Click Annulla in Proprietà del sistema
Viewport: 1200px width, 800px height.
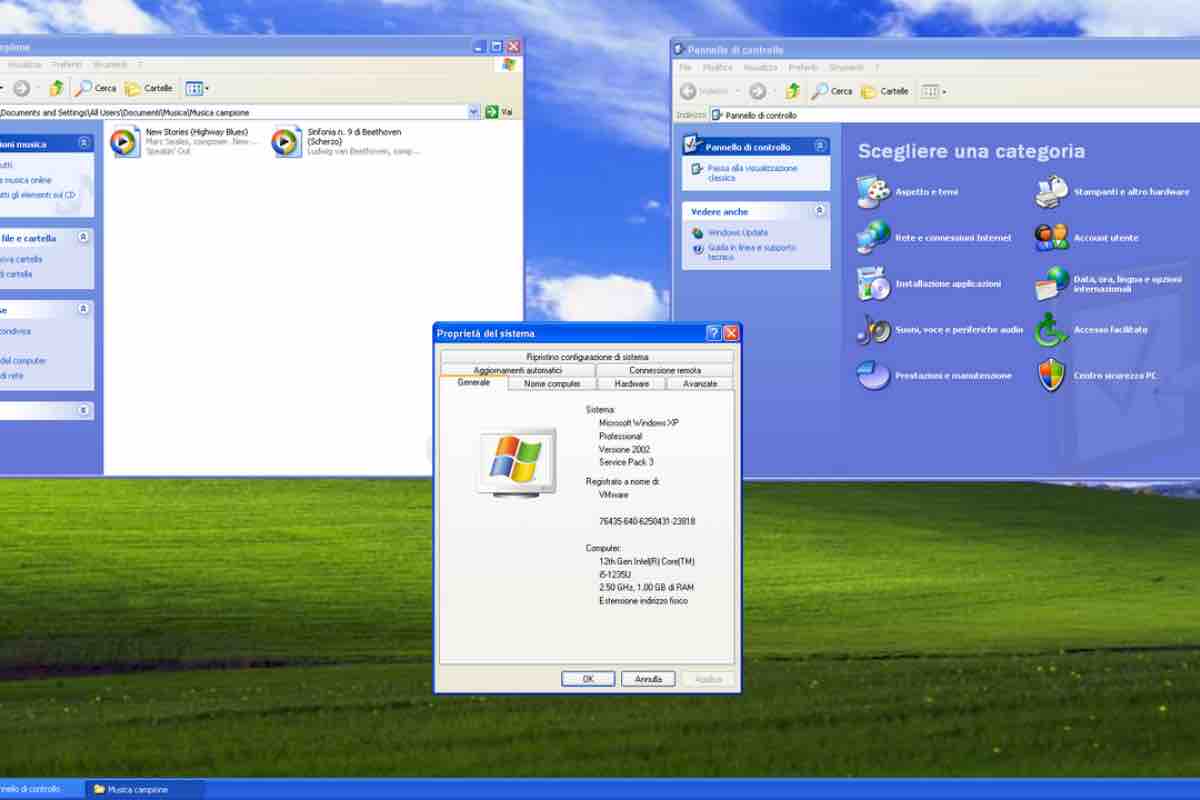[648, 679]
